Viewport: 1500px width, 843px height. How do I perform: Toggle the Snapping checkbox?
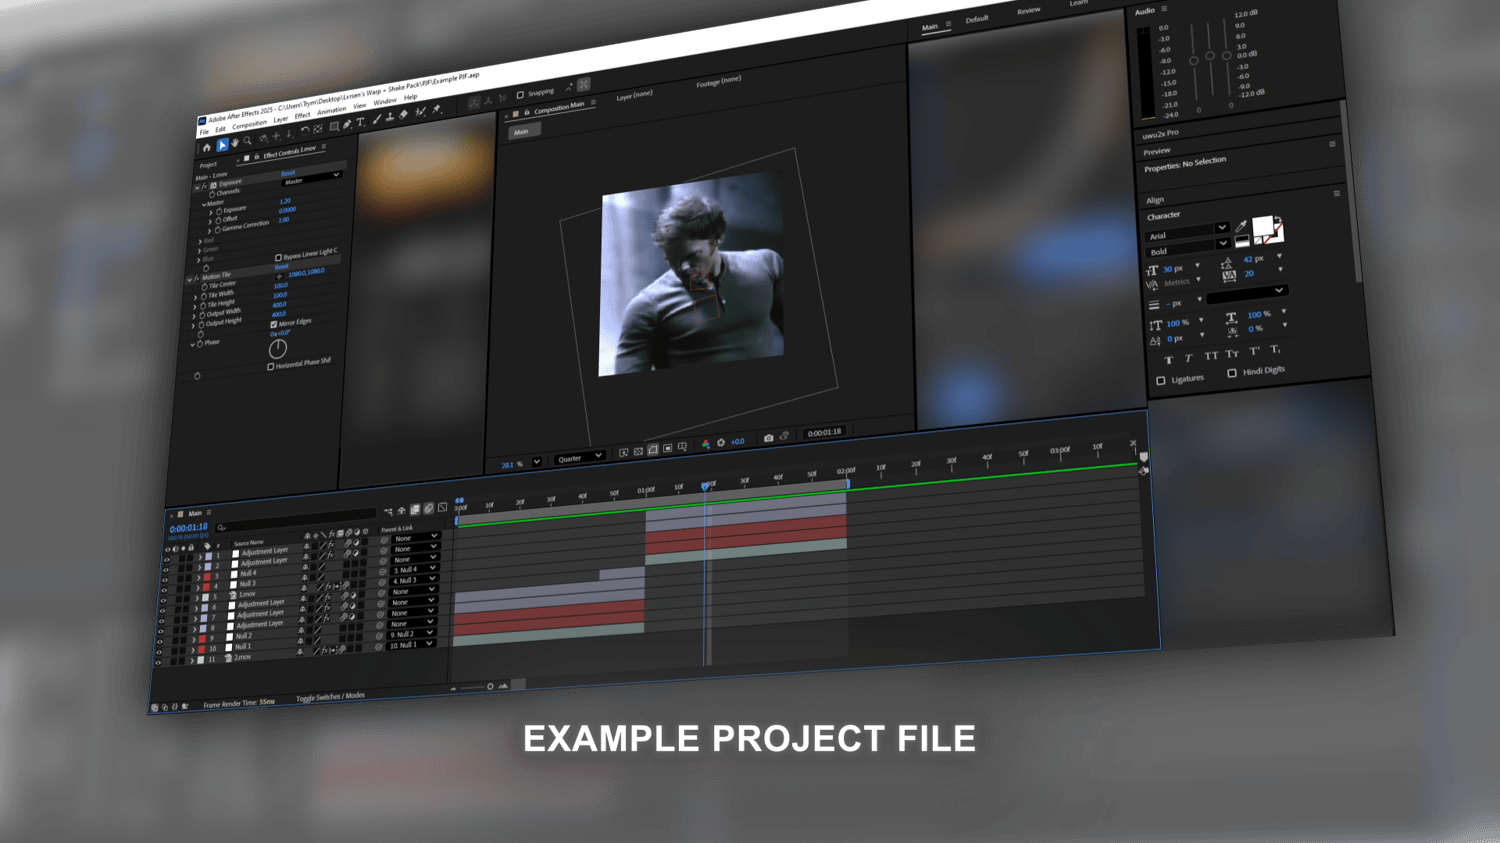point(520,95)
